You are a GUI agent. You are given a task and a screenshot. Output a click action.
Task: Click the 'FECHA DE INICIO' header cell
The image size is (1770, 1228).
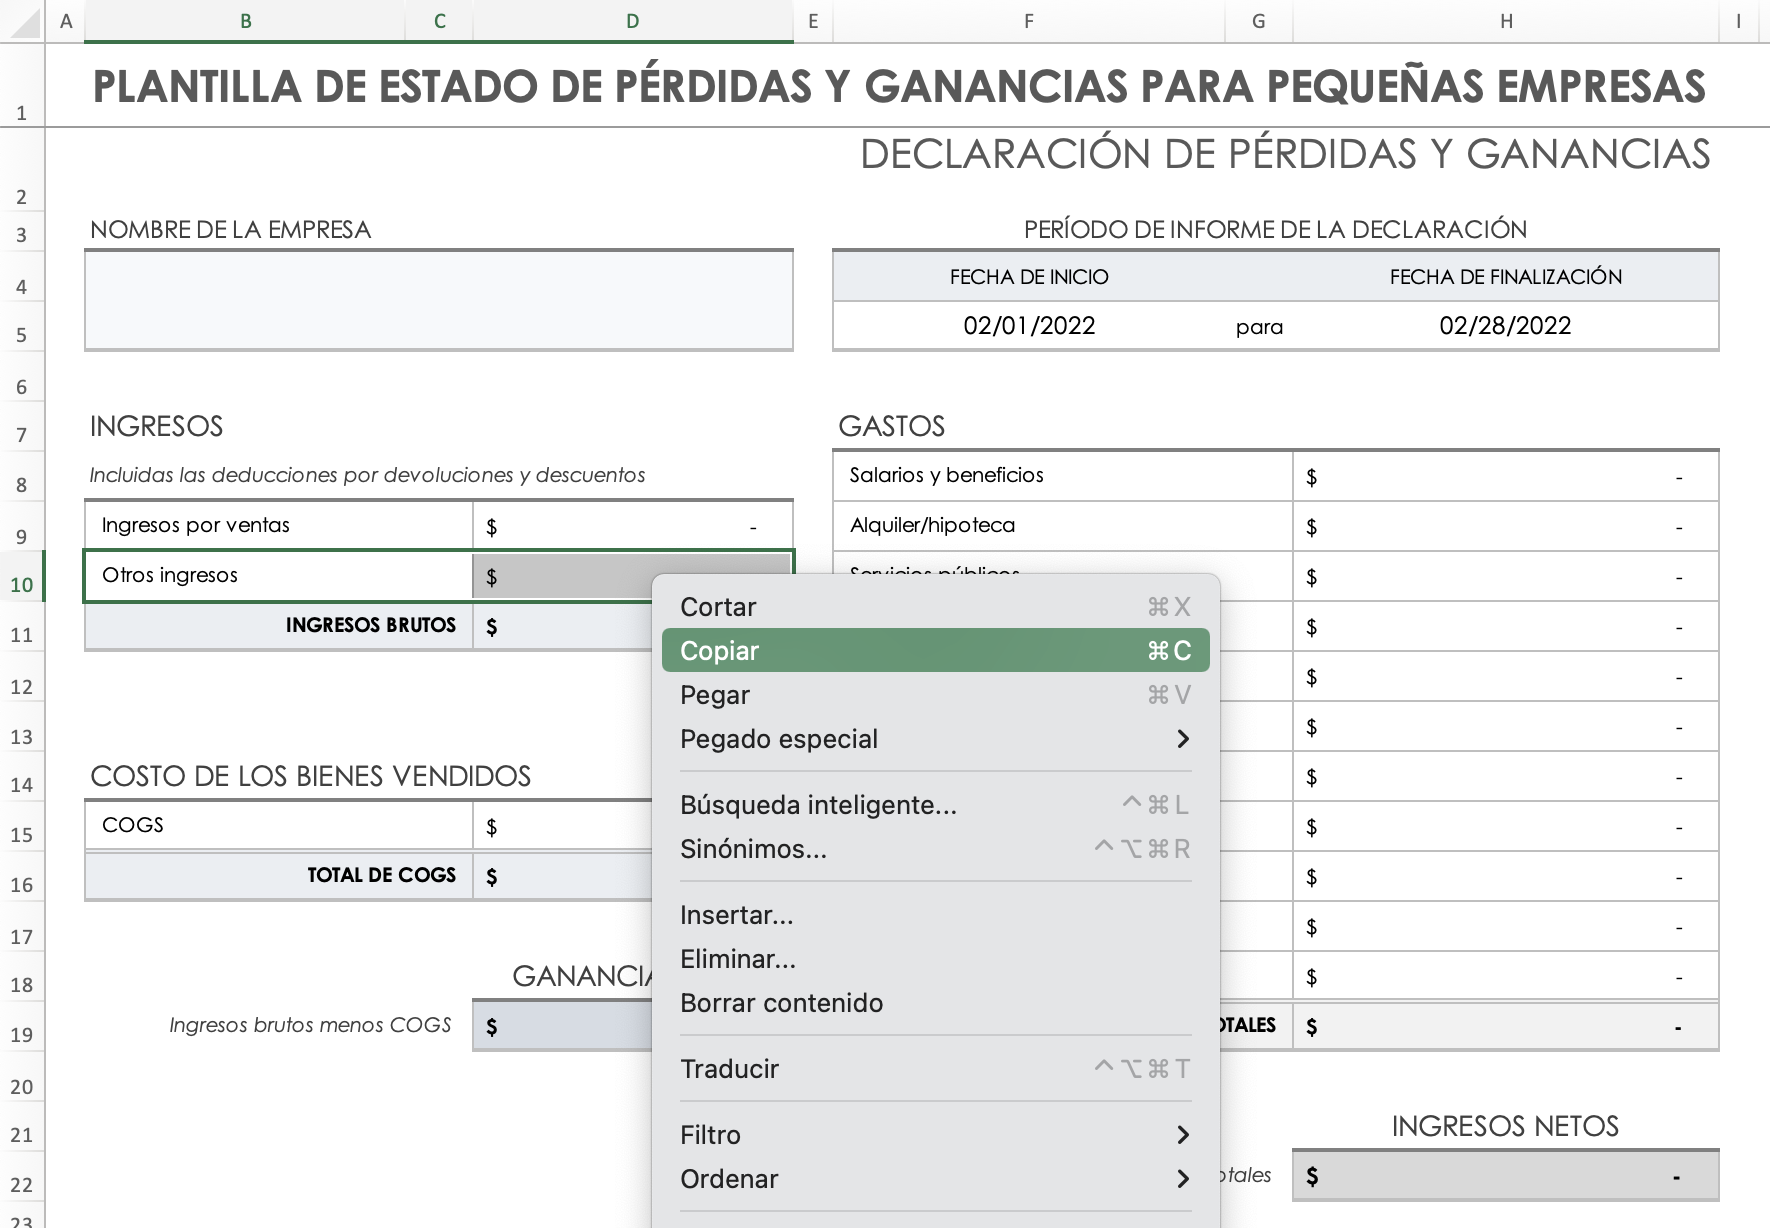(x=1029, y=277)
